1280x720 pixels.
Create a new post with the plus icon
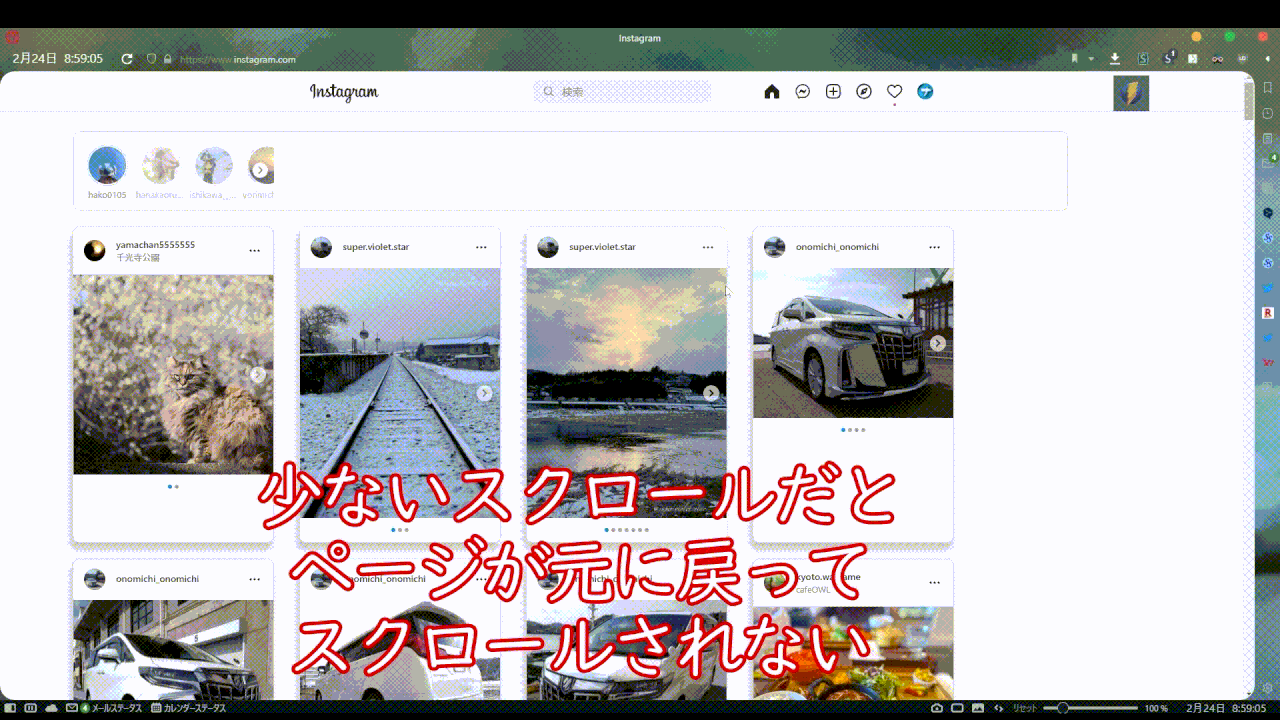coord(833,92)
